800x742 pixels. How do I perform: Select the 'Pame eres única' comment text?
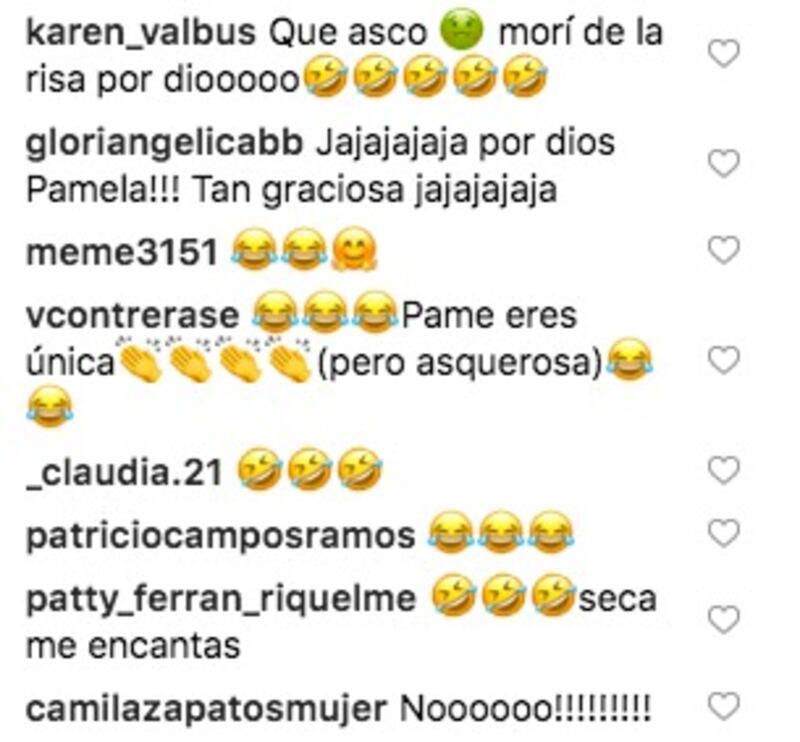tap(301, 339)
